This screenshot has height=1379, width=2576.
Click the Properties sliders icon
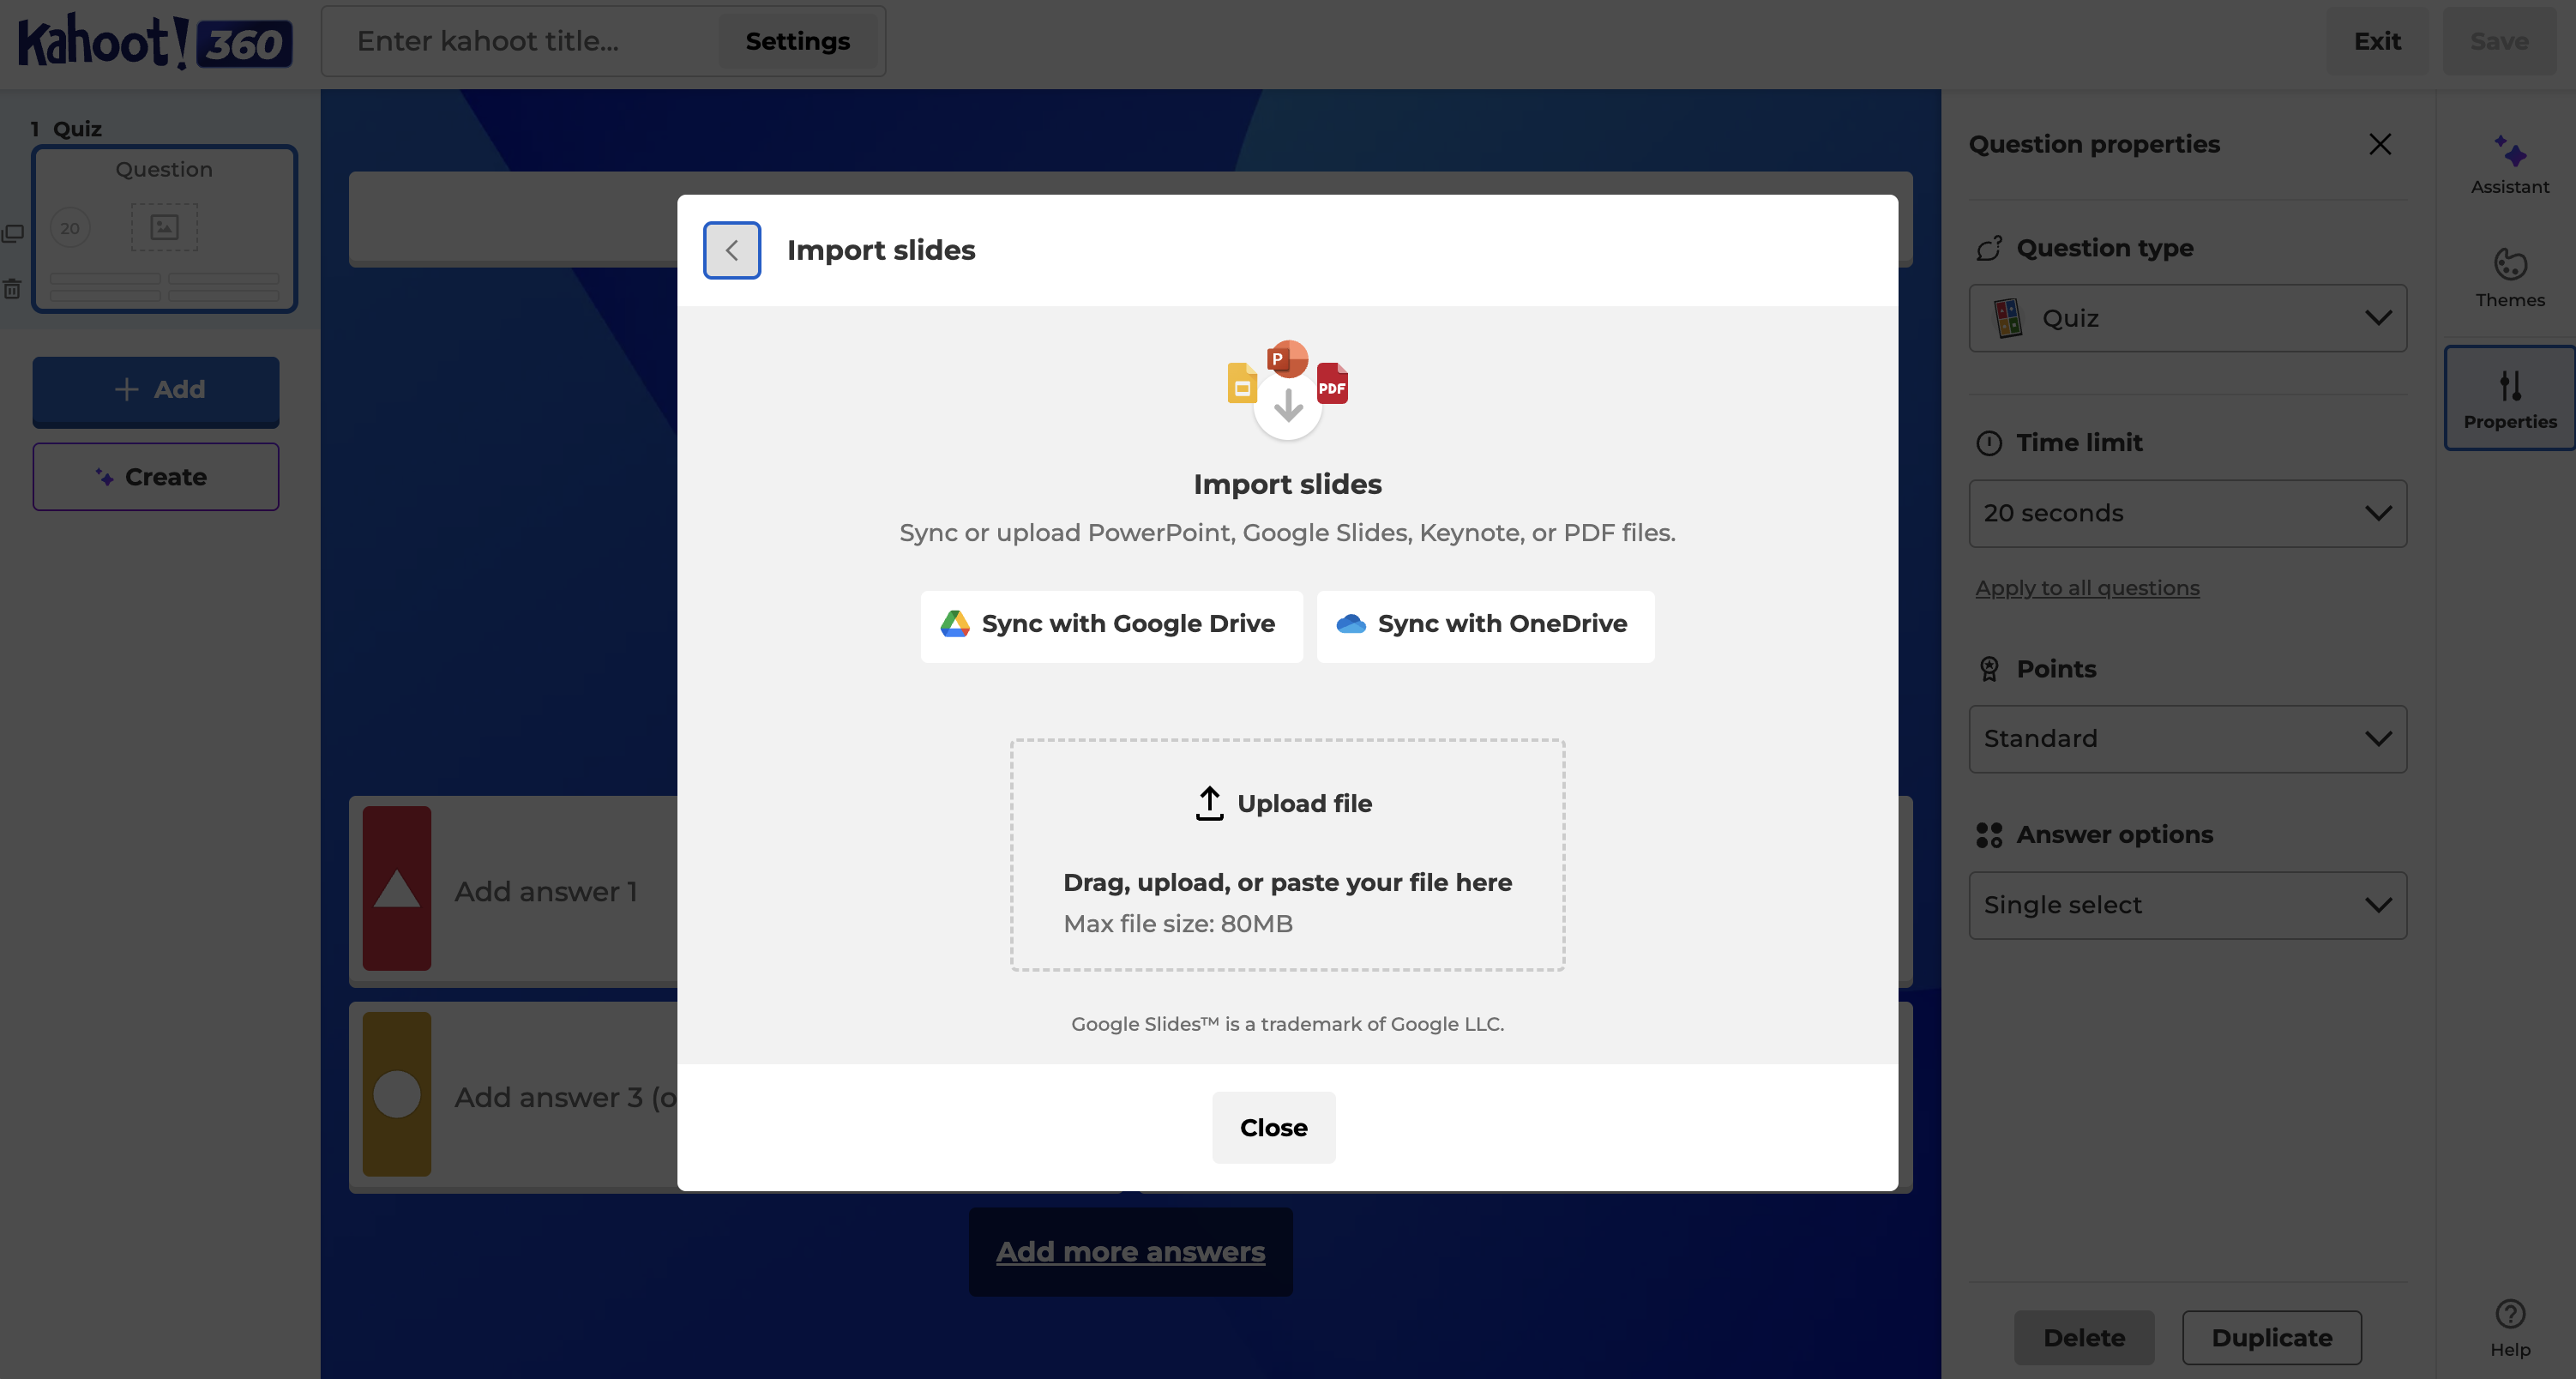[2510, 385]
